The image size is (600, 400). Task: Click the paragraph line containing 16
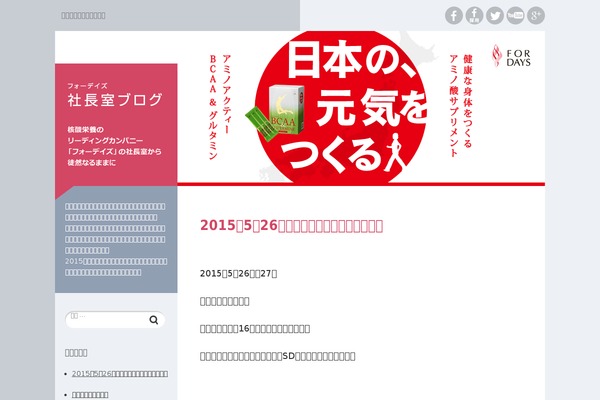(255, 329)
